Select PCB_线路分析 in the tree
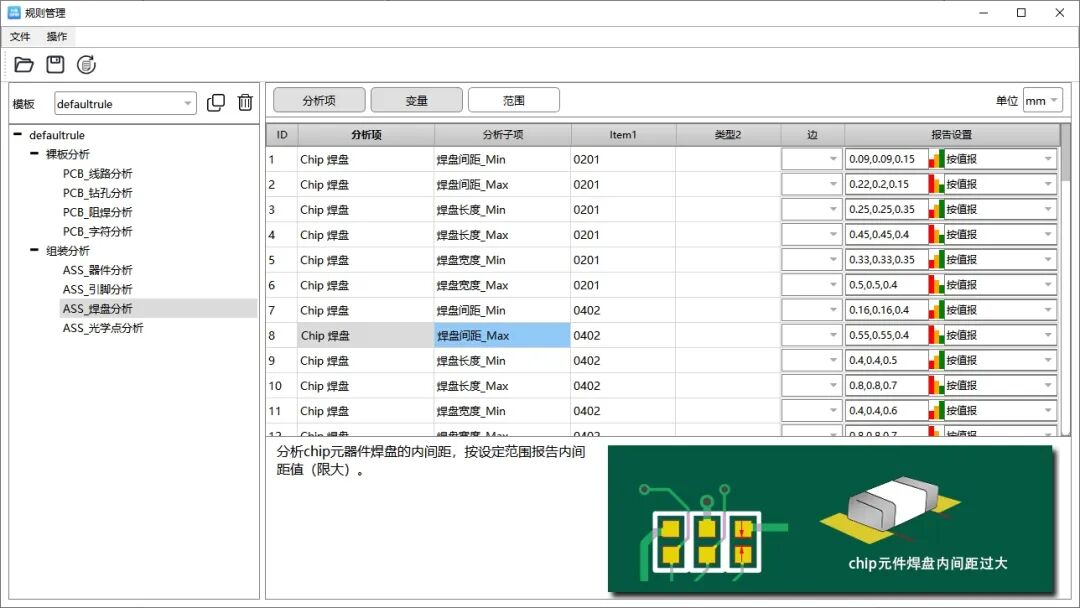The height and width of the screenshot is (608, 1080). [x=97, y=174]
